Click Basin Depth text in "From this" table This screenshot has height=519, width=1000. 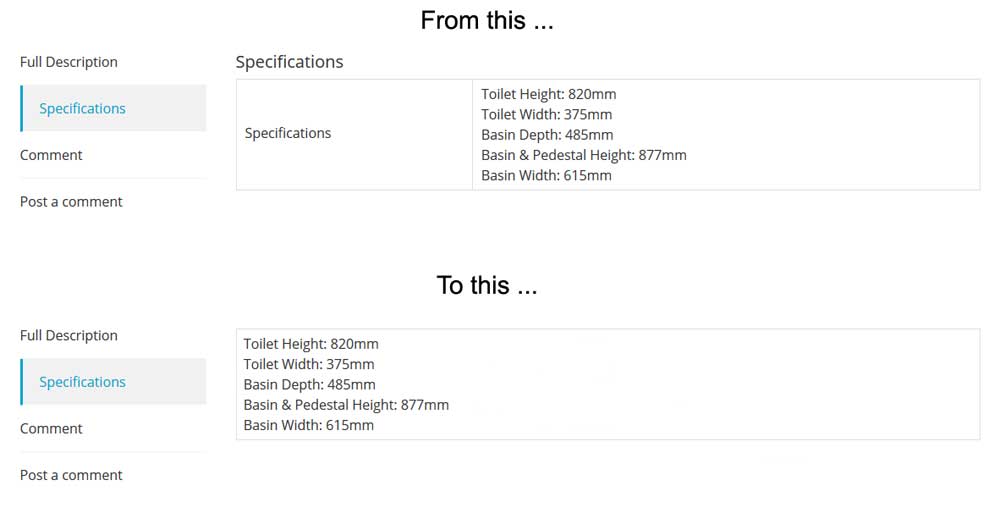click(547, 135)
